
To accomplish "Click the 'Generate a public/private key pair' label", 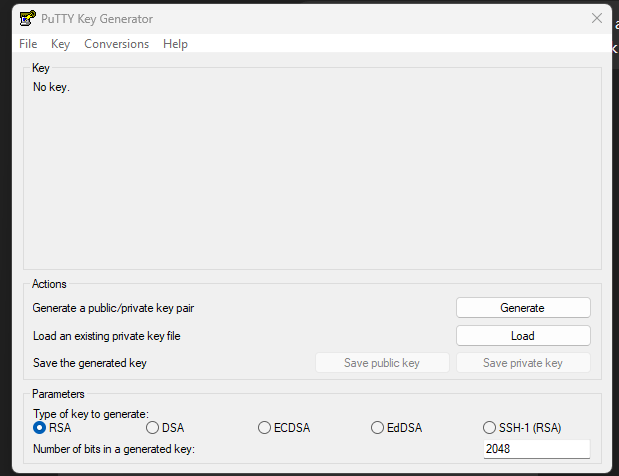I will pyautogui.click(x=113, y=308).
